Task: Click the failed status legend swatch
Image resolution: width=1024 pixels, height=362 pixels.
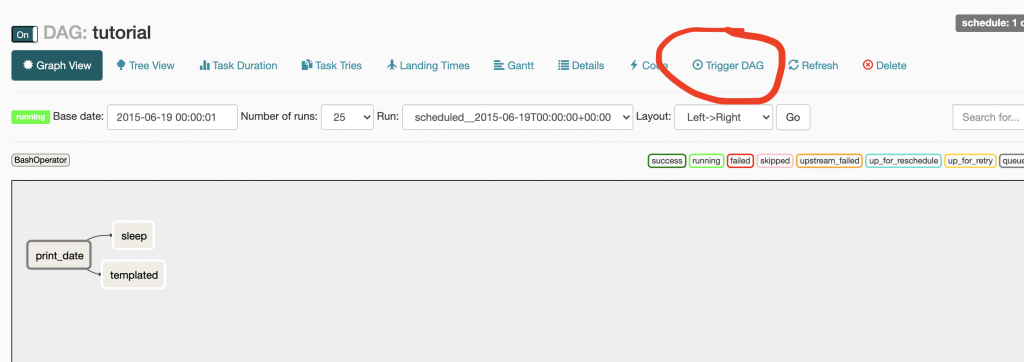Action: coord(740,161)
